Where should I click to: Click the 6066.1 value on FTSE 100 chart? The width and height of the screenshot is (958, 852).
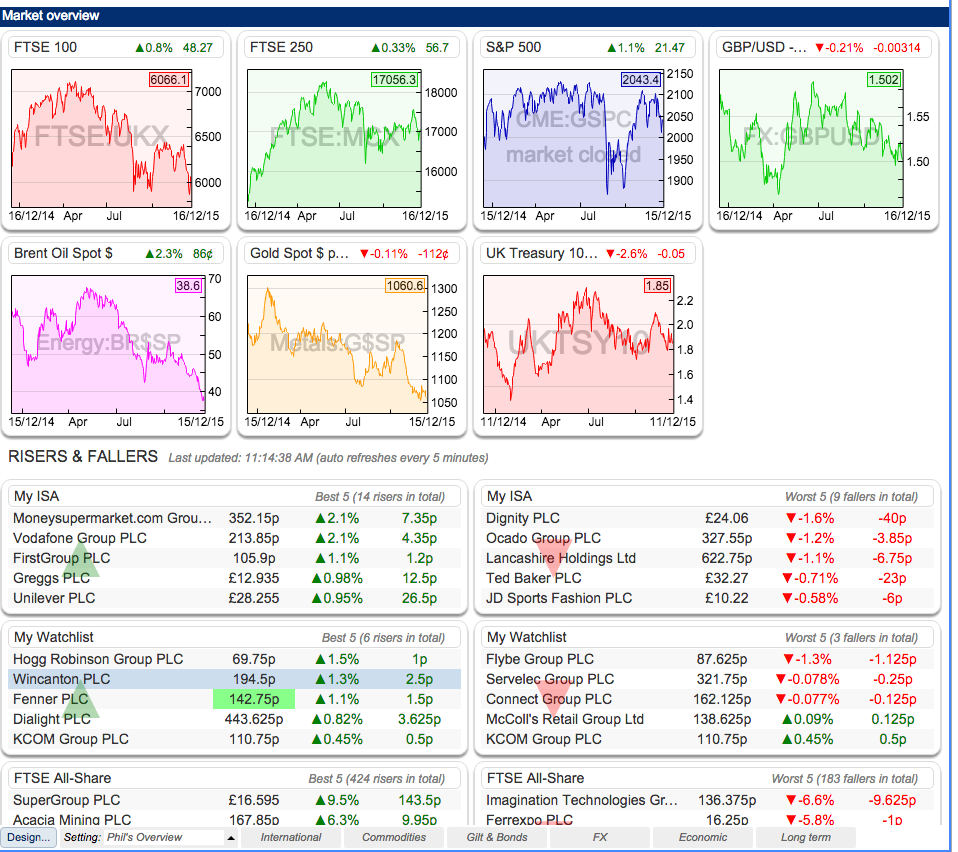[169, 79]
